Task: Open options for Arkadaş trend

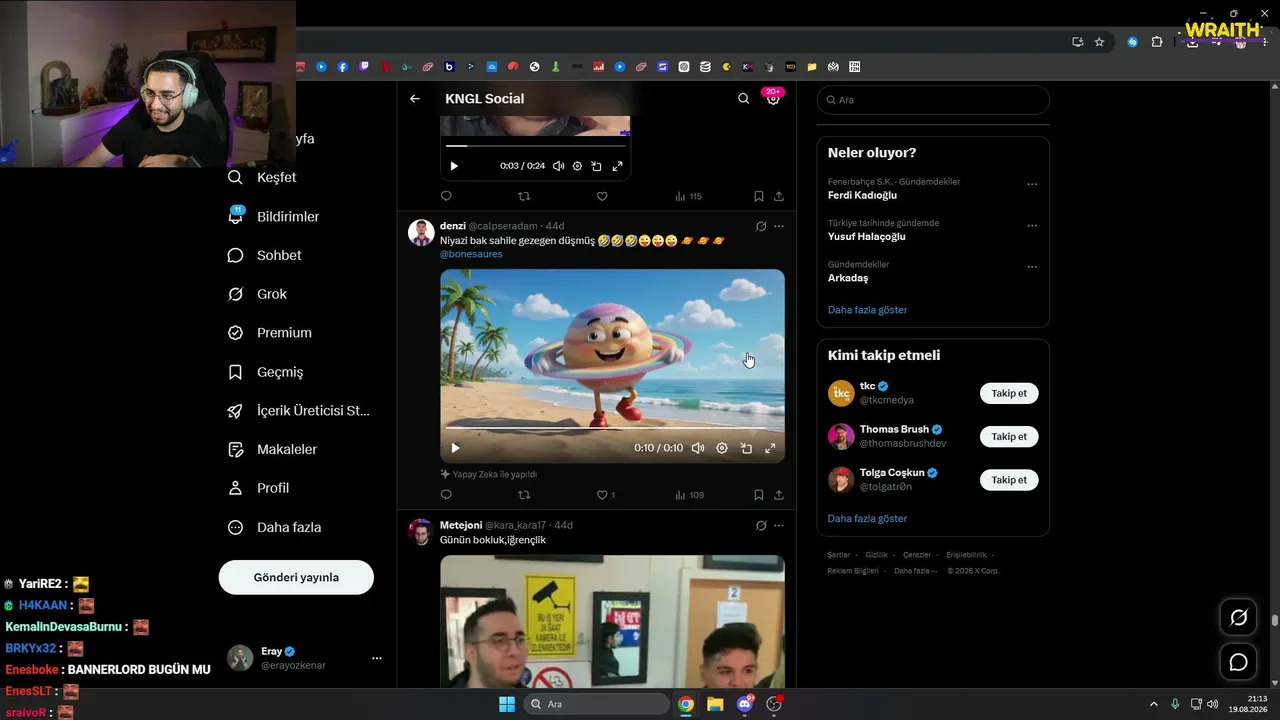Action: [x=1032, y=267]
